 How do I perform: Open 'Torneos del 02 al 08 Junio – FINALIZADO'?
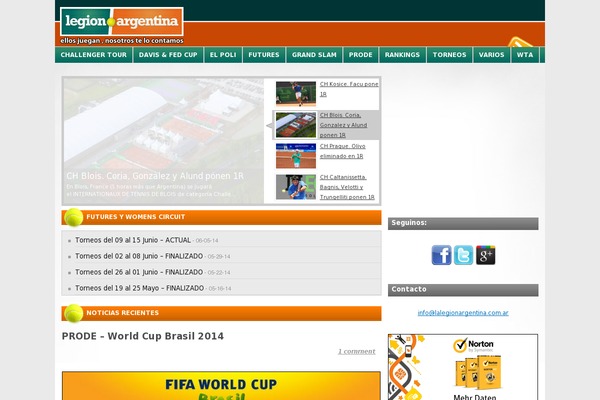pyautogui.click(x=139, y=256)
